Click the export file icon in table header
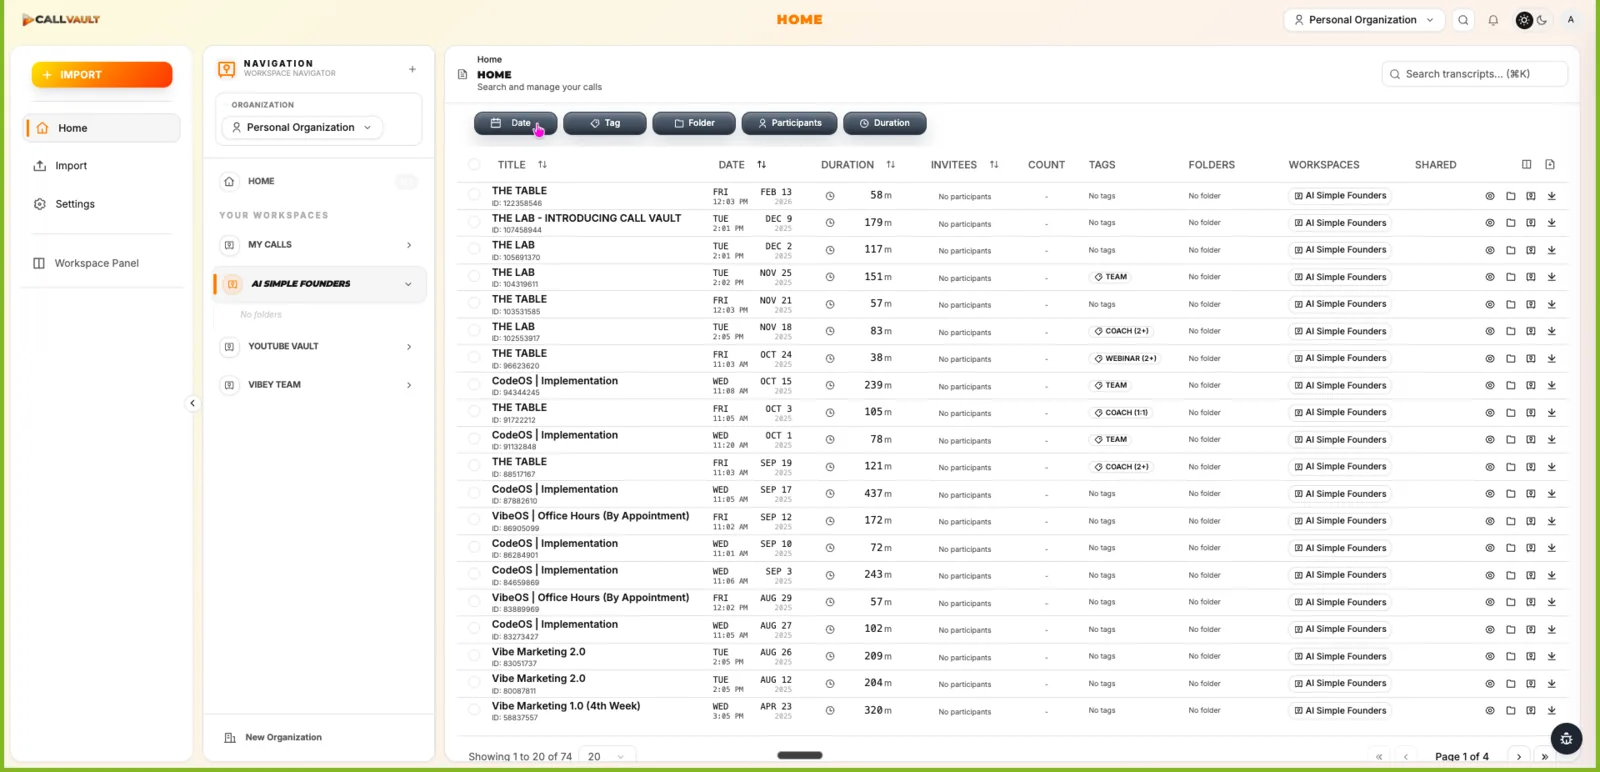Screen dimensions: 1600x772 click(x=1550, y=164)
